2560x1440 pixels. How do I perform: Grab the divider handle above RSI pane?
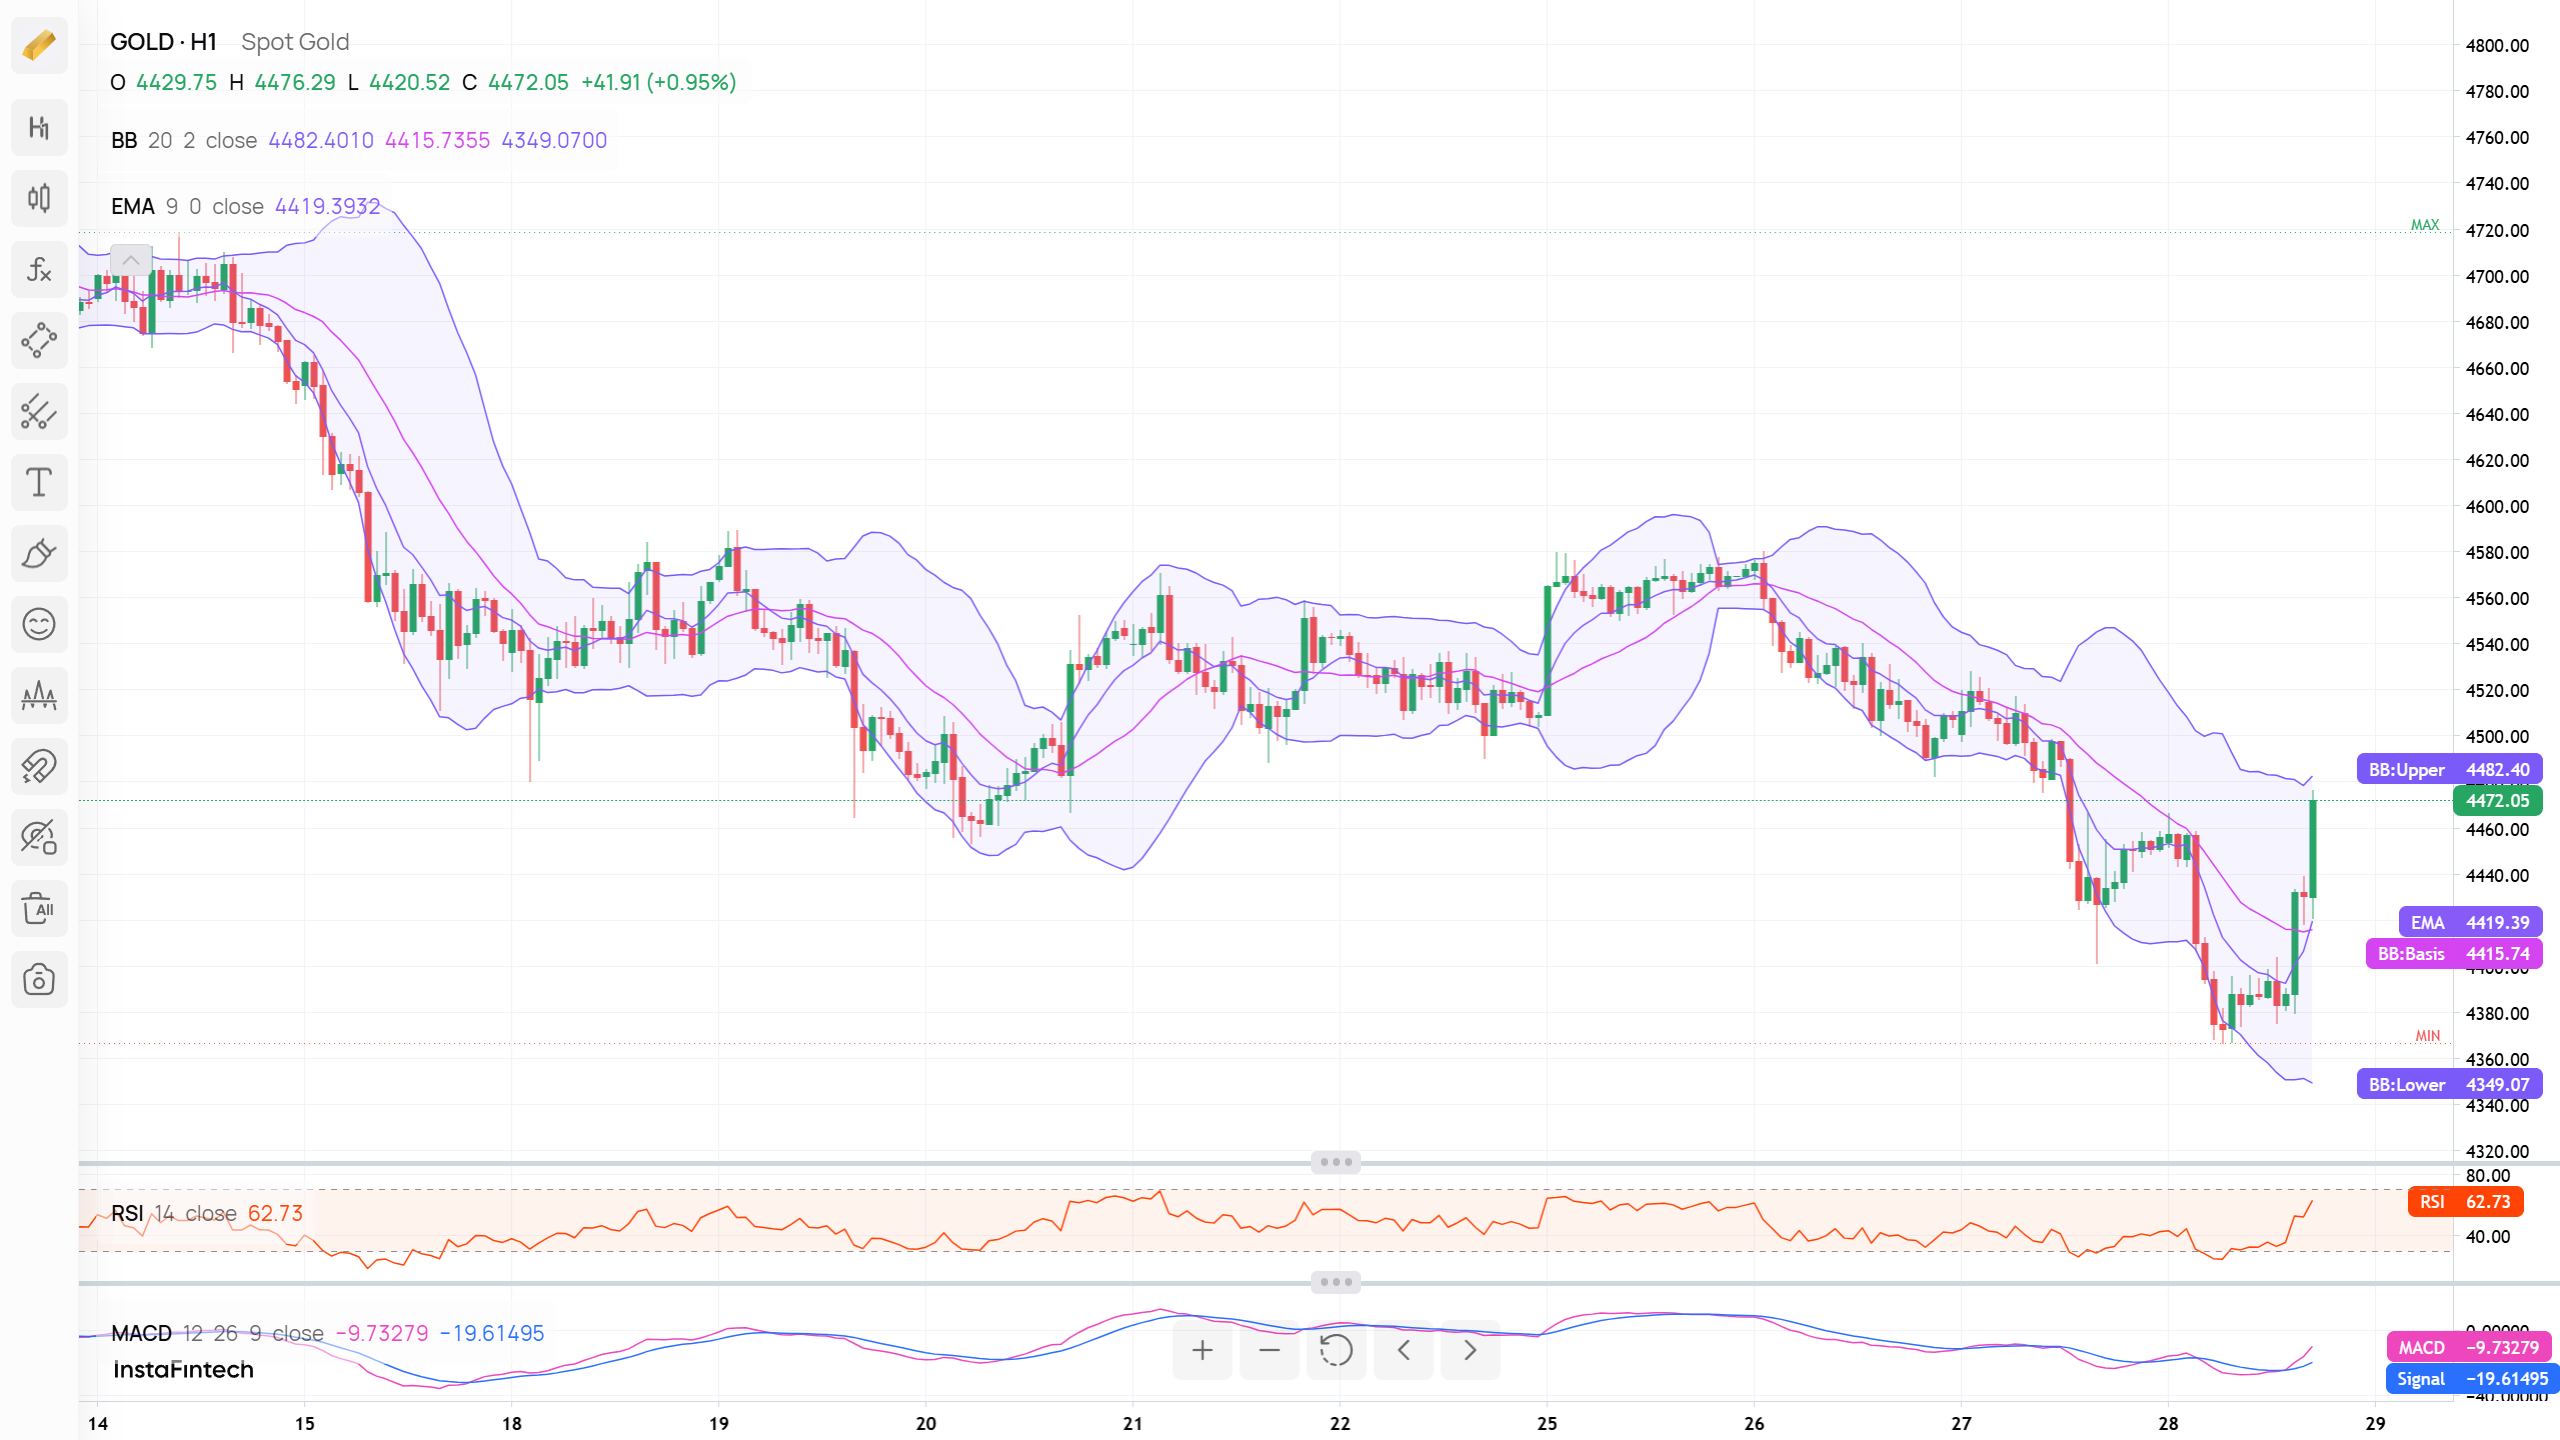[1336, 1162]
